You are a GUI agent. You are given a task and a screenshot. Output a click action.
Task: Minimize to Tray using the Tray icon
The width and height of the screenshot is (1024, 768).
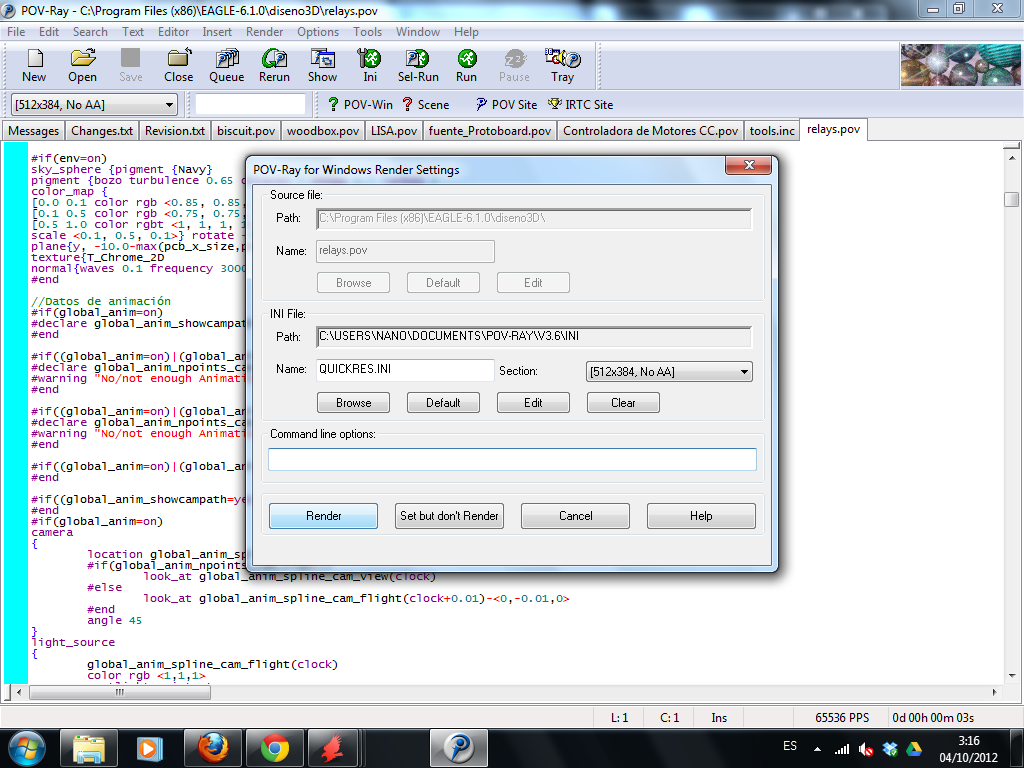coord(562,65)
